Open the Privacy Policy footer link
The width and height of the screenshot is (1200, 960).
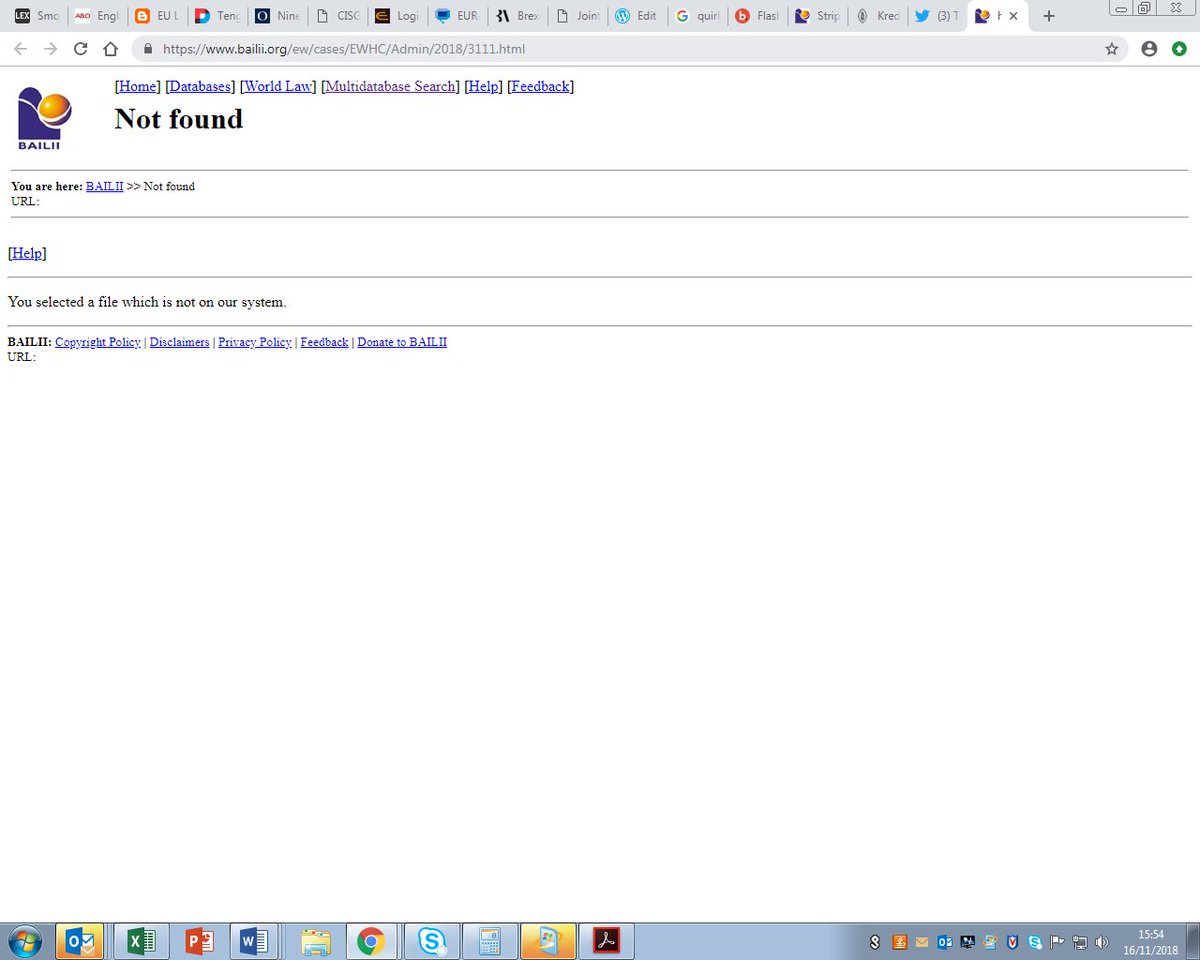click(255, 342)
